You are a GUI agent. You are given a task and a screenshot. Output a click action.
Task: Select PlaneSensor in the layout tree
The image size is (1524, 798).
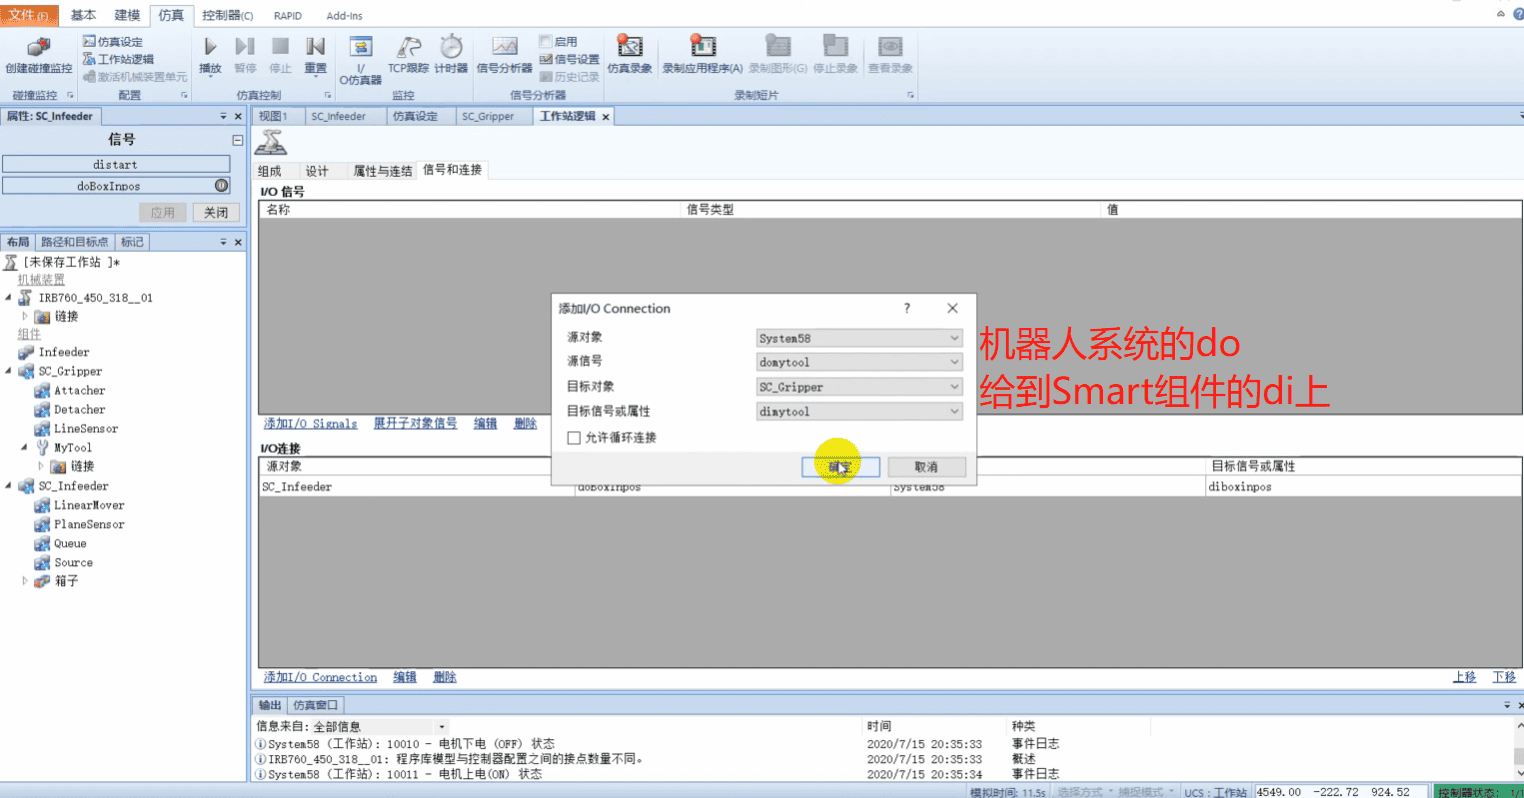(x=89, y=524)
